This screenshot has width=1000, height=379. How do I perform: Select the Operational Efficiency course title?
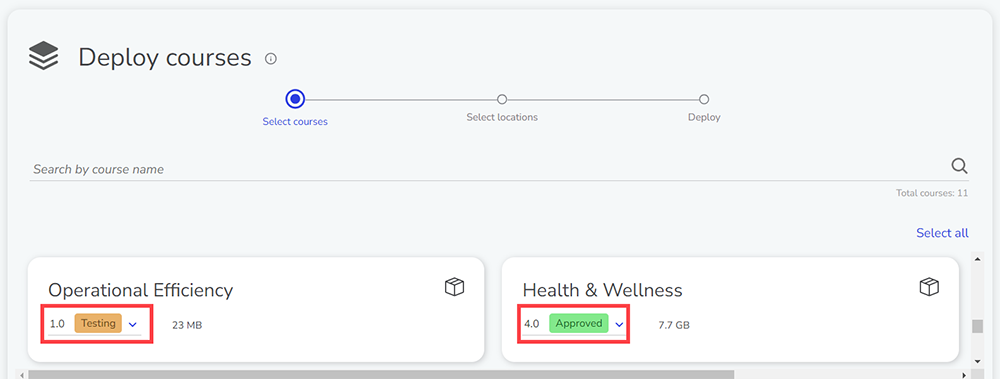click(140, 290)
